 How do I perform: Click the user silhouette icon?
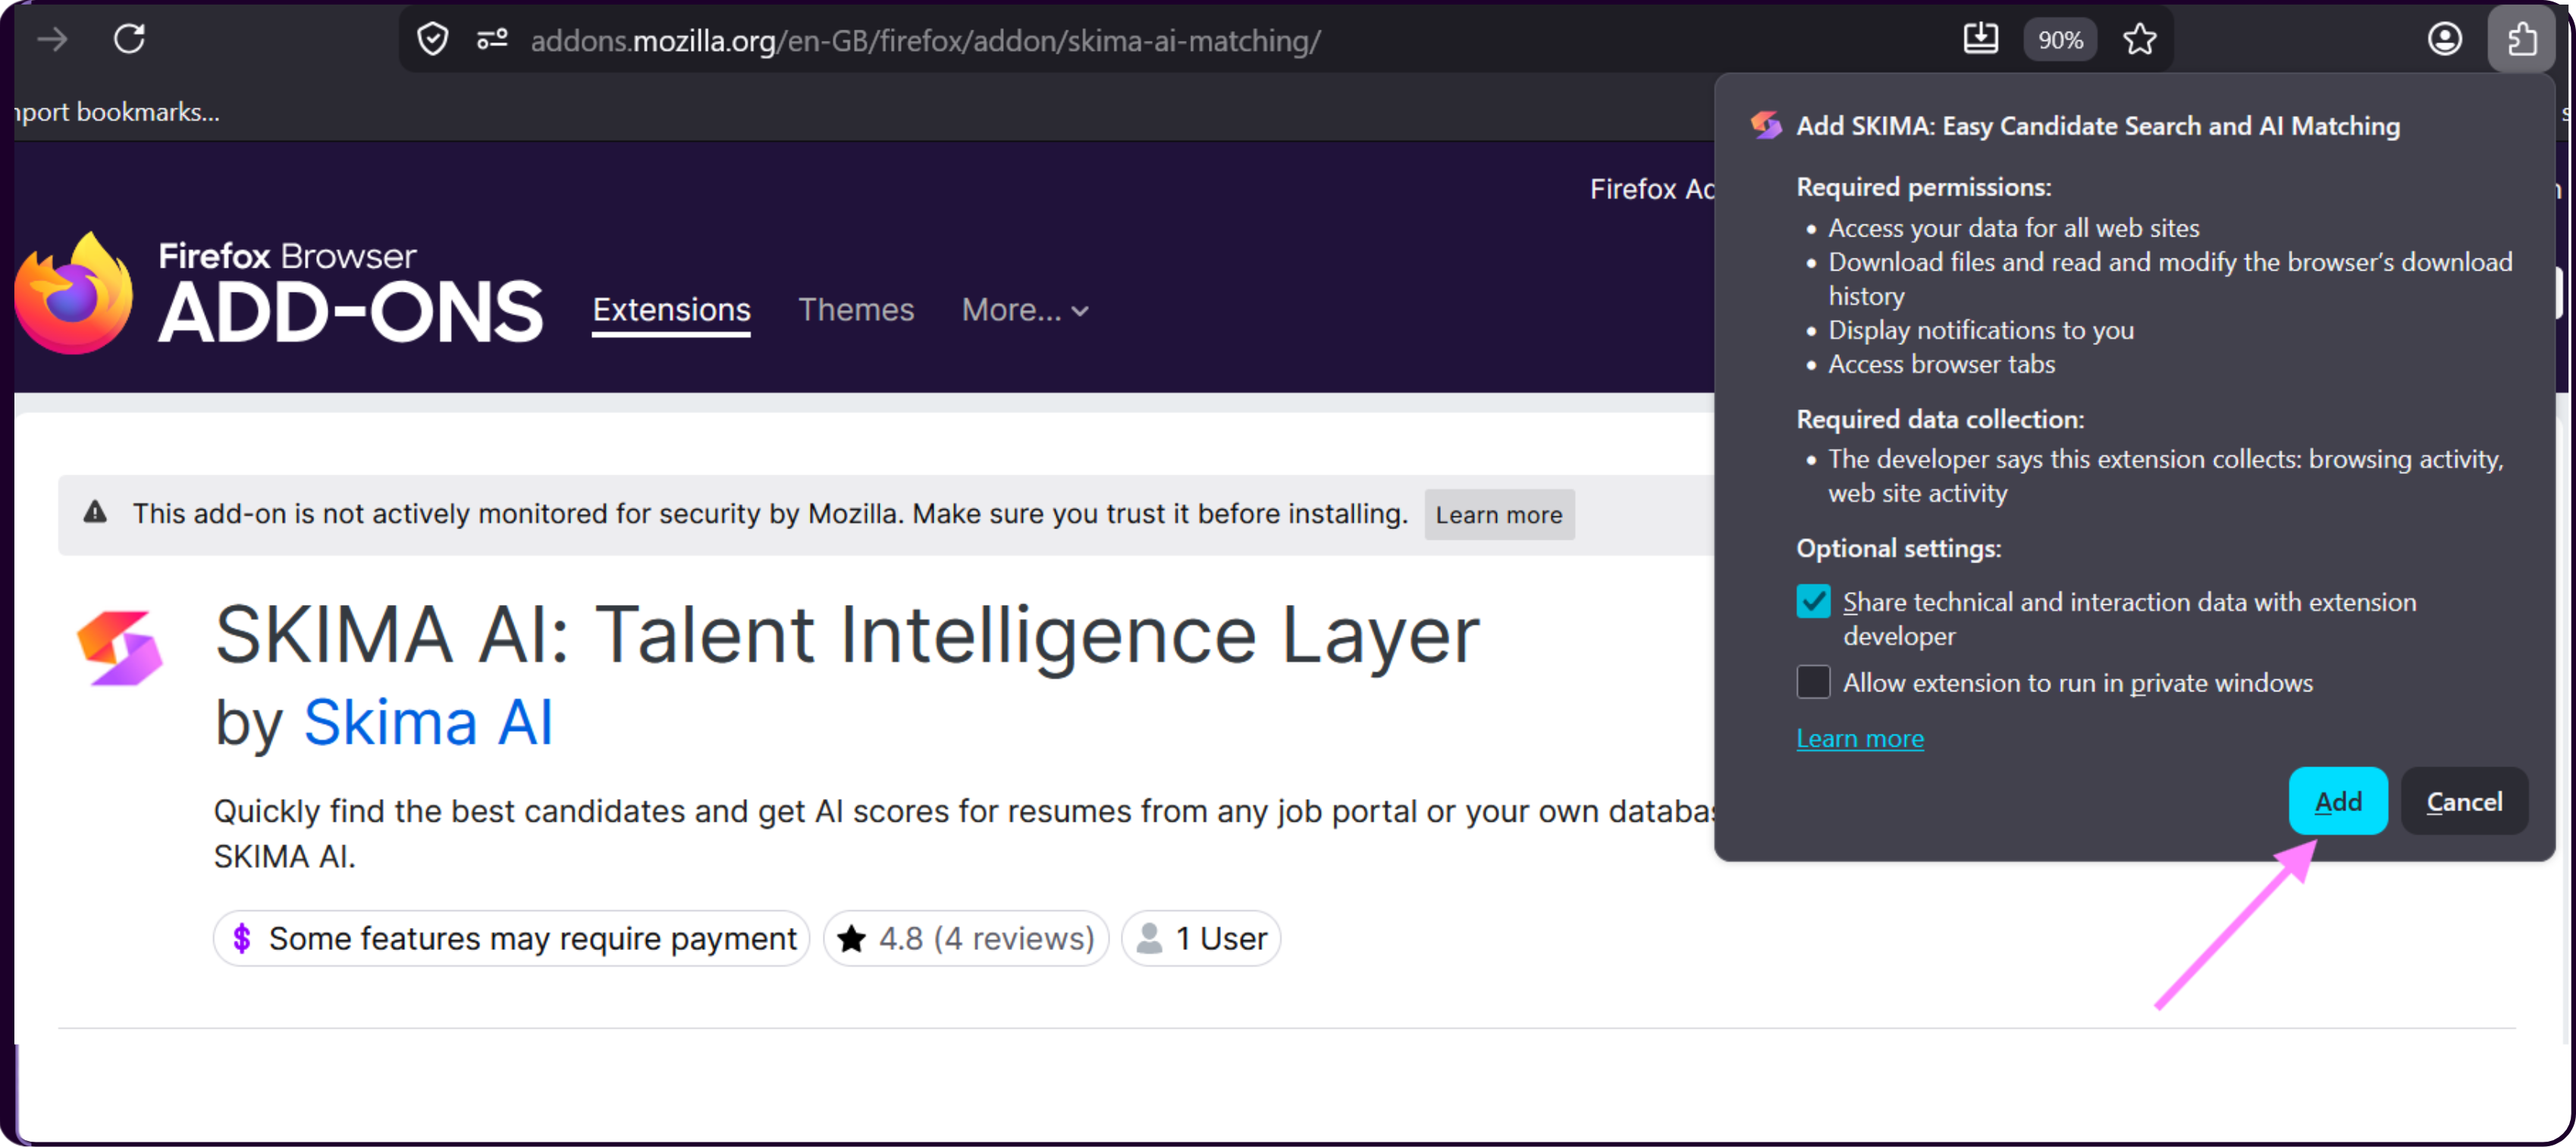coord(1149,938)
